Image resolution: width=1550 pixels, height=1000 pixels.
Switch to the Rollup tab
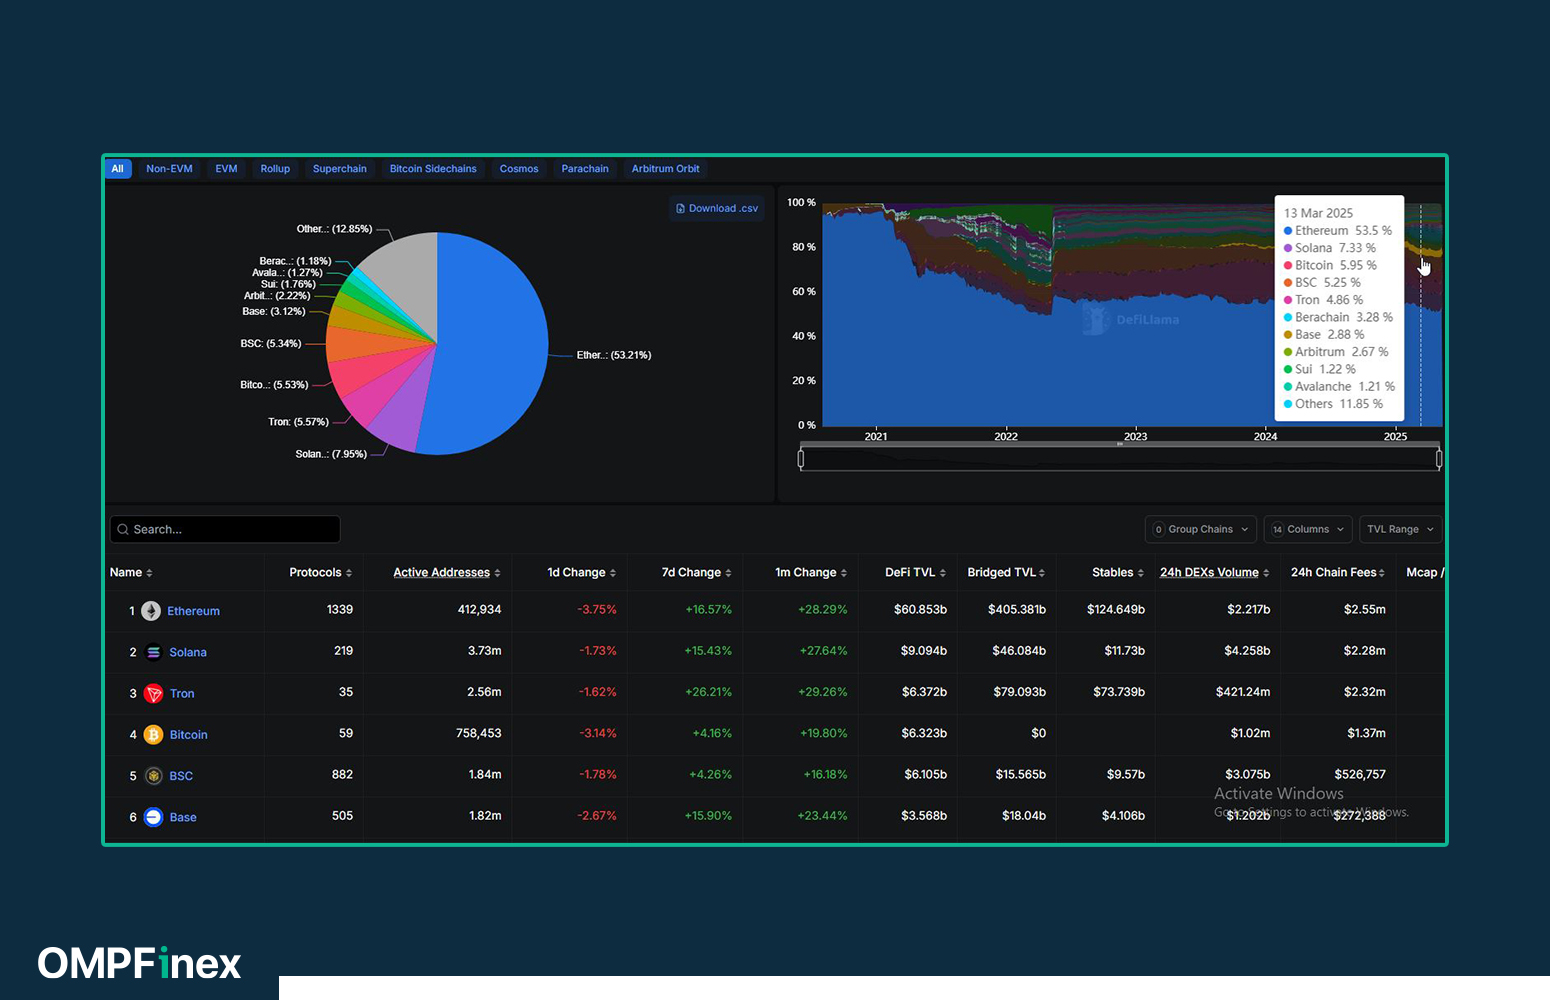click(275, 168)
